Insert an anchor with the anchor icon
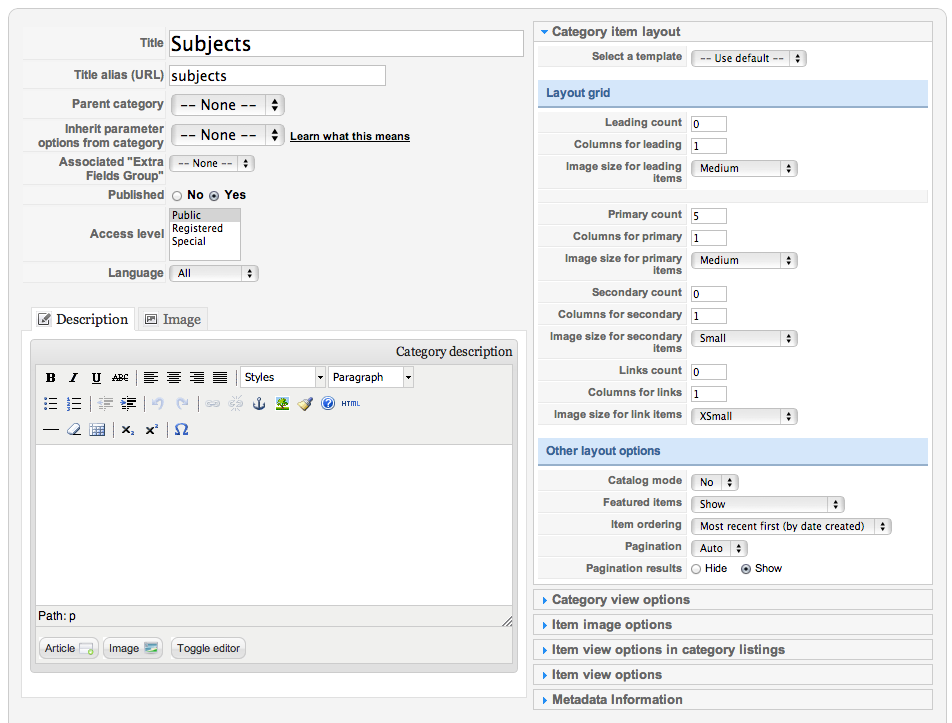952x723 pixels. pyautogui.click(x=259, y=404)
